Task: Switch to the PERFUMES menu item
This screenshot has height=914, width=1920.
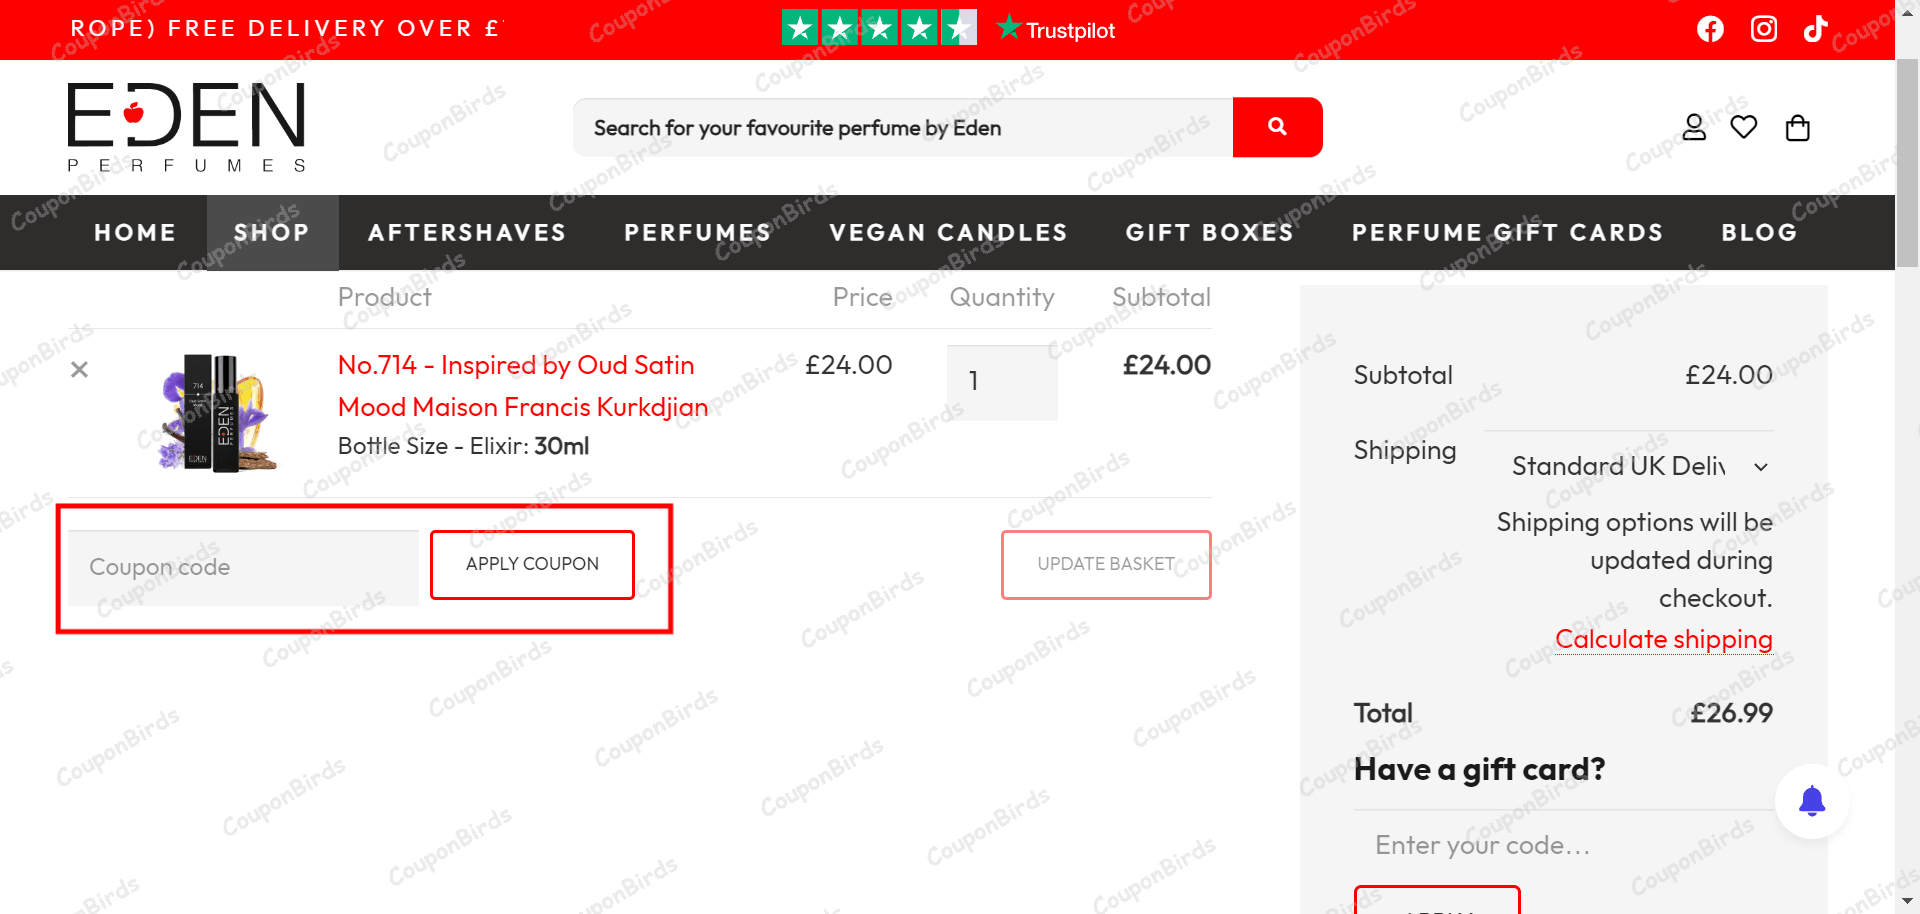Action: pos(697,232)
